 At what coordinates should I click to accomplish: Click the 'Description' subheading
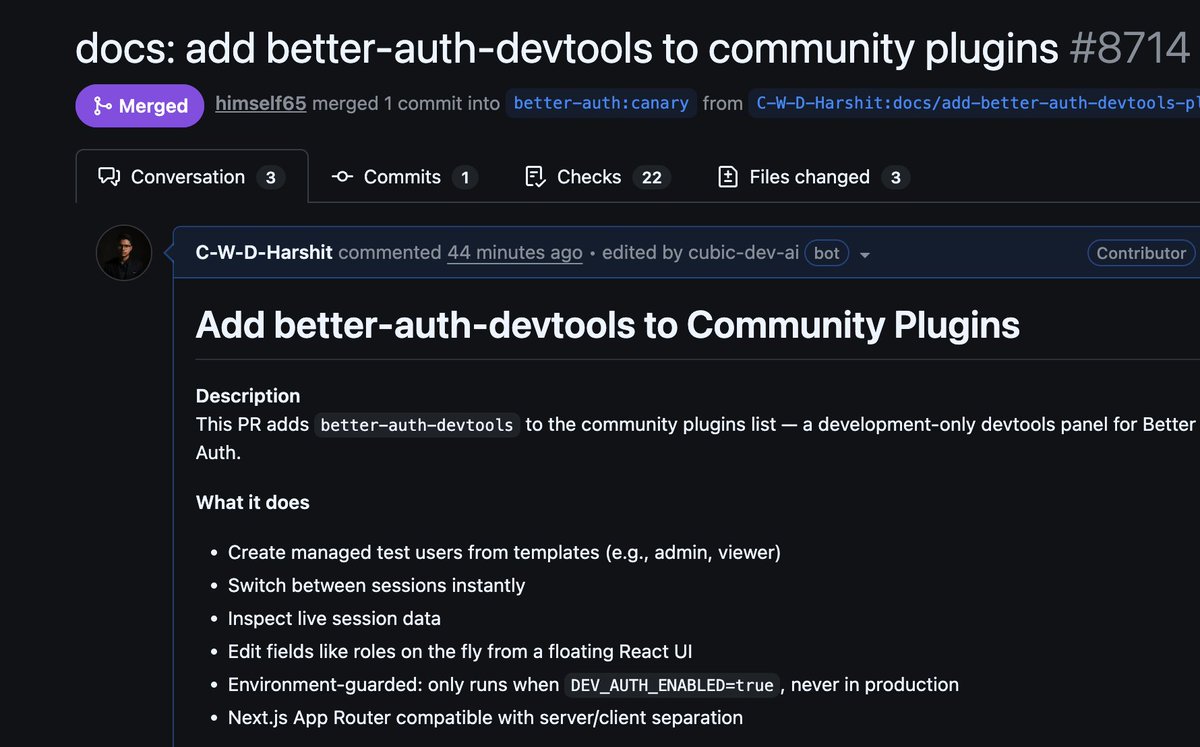coord(248,395)
